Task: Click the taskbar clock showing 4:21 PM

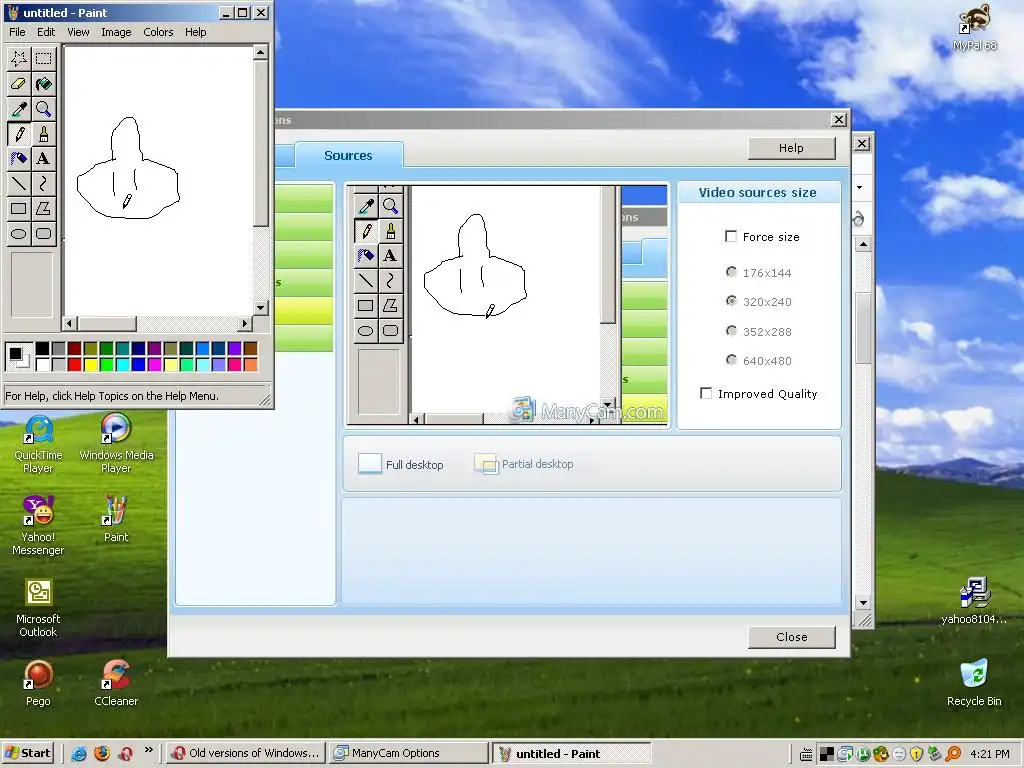Action: pyautogui.click(x=989, y=754)
